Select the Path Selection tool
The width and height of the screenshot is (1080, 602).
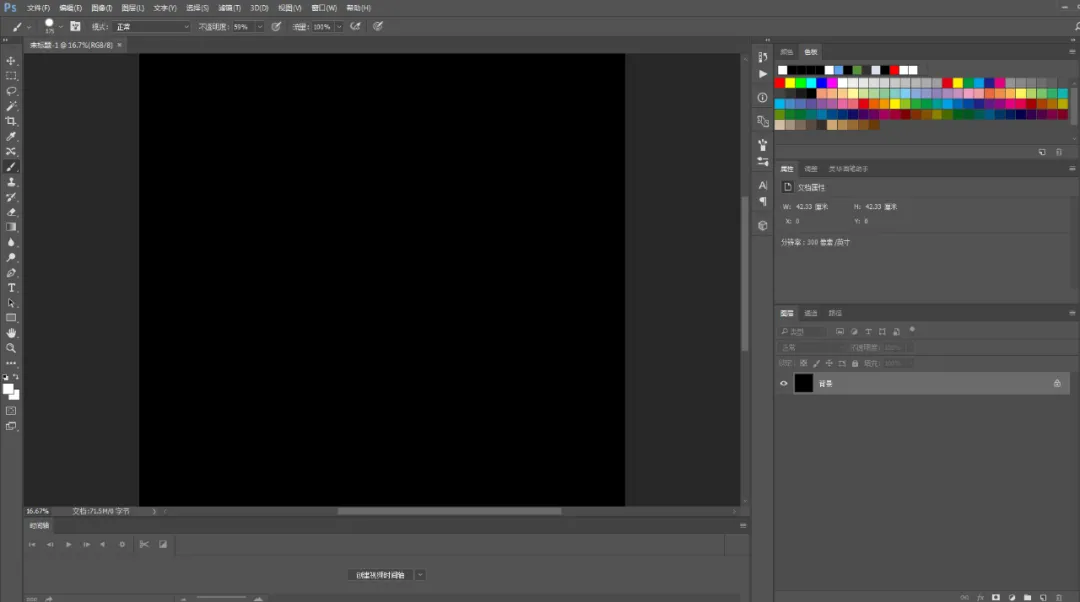11,303
